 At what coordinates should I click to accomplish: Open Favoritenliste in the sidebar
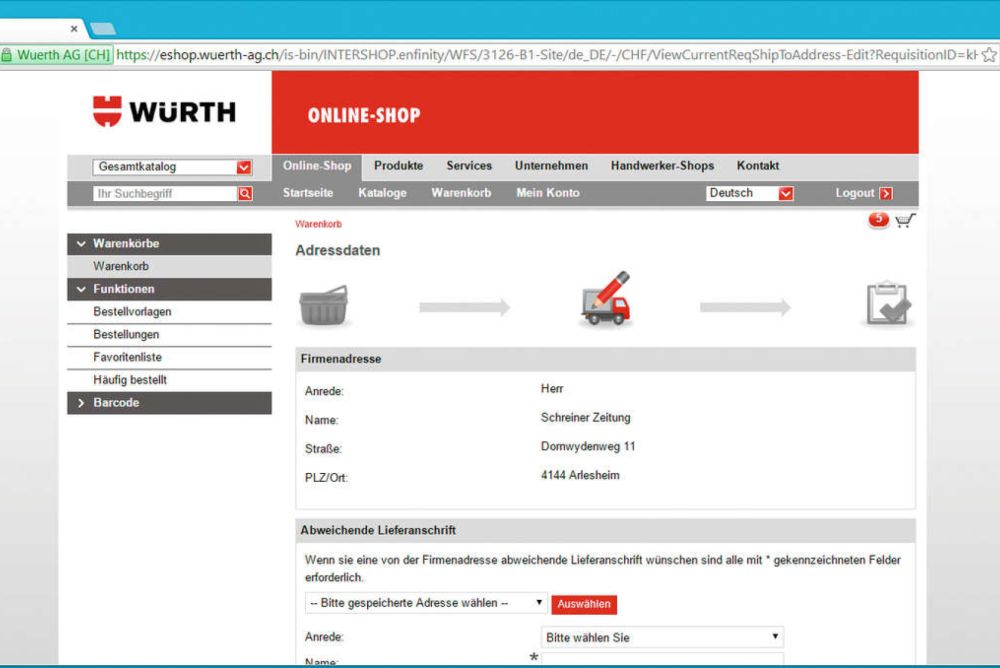169,357
